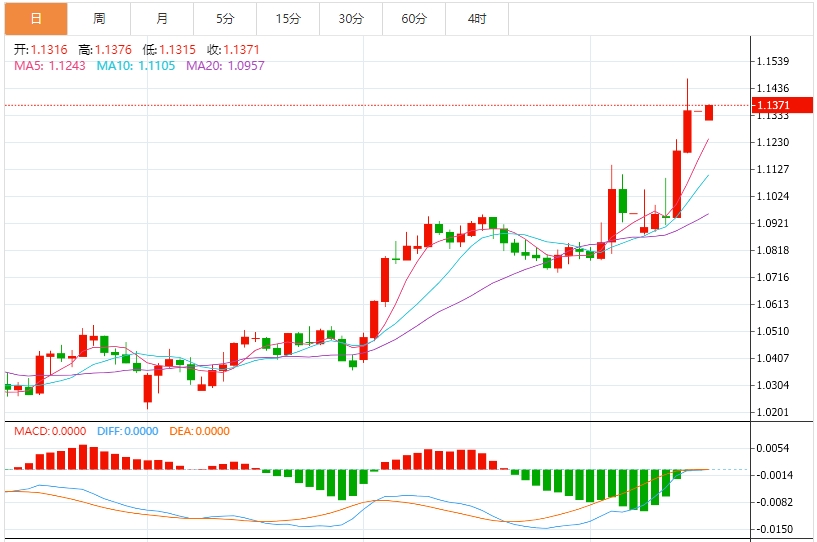
Task: Click the 1.0304 price axis label
Action: coord(773,385)
